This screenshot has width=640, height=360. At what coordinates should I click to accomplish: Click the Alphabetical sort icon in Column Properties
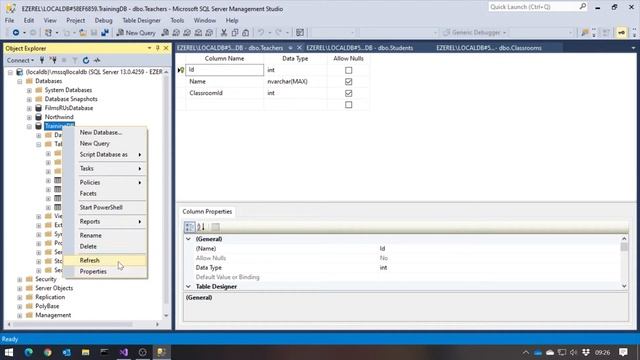tap(201, 227)
